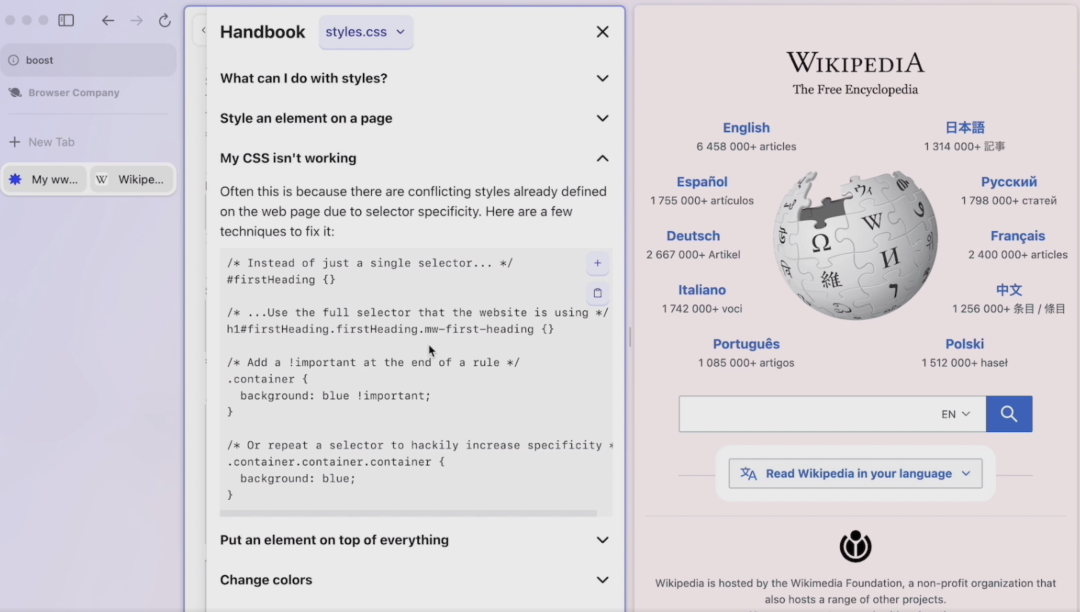Click the Wikimedia Foundation logo
This screenshot has height=612, width=1080.
pyautogui.click(x=855, y=546)
